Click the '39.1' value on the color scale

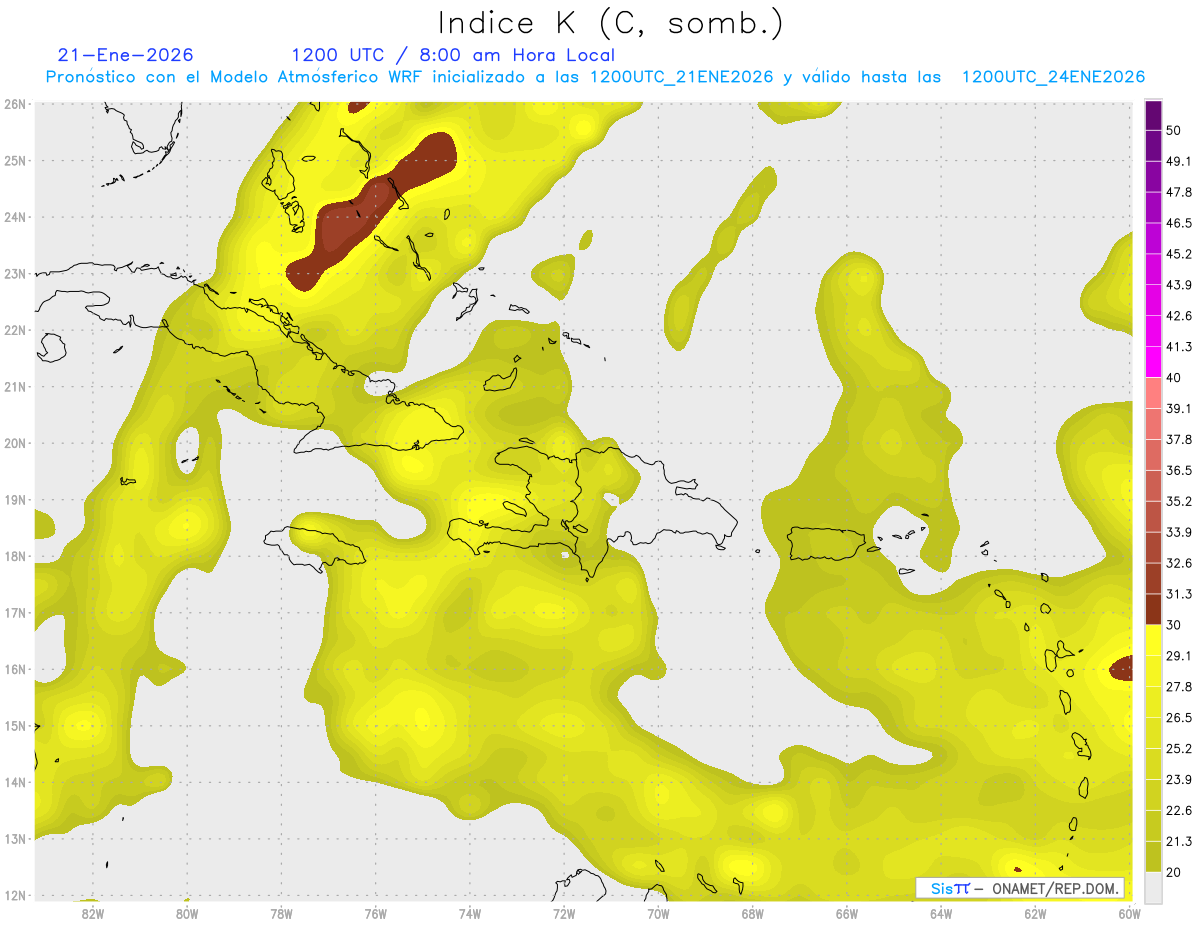pyautogui.click(x=1178, y=408)
